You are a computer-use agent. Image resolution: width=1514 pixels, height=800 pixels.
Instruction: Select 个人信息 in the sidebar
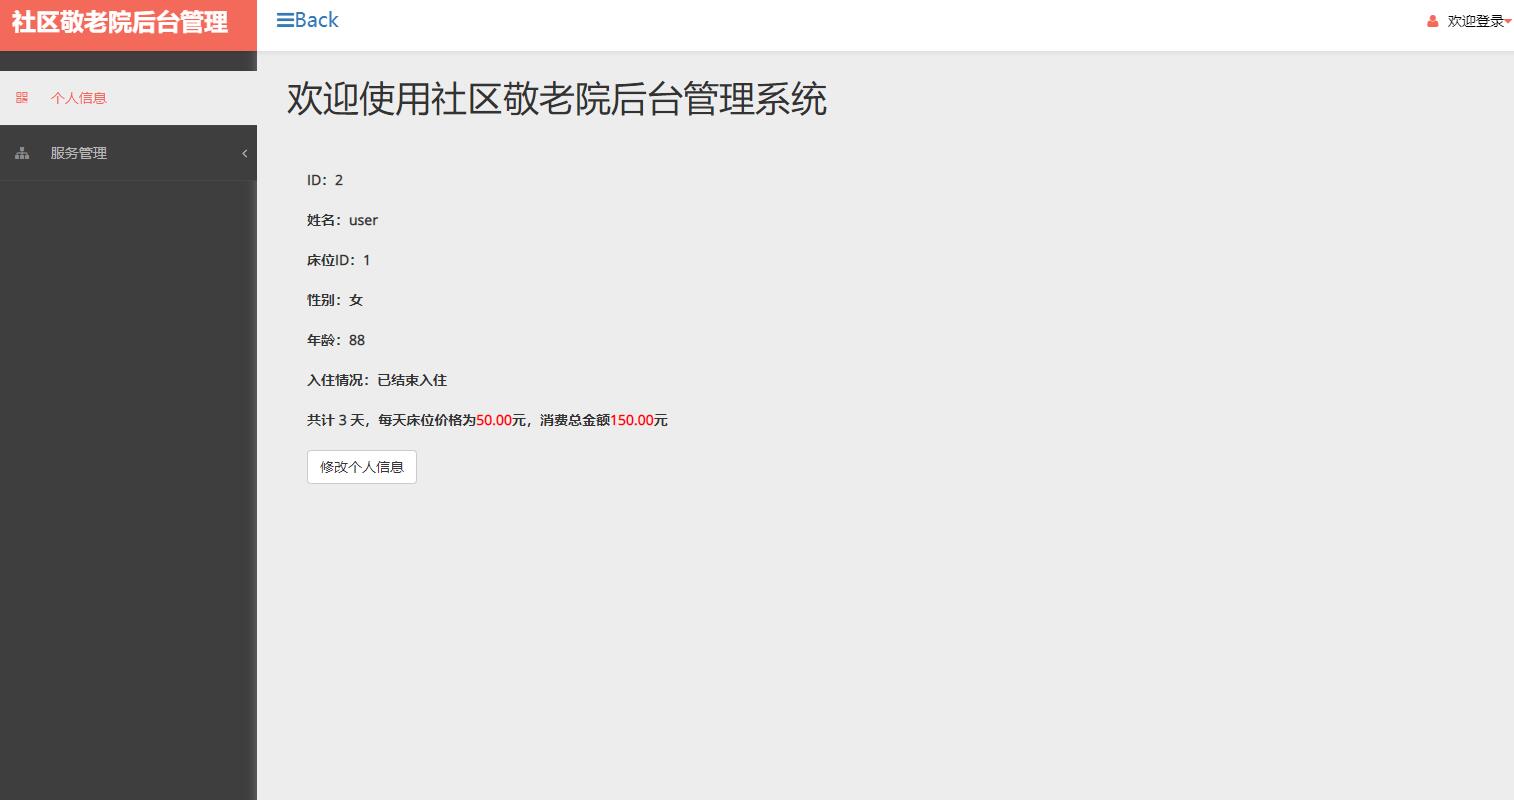pyautogui.click(x=77, y=97)
